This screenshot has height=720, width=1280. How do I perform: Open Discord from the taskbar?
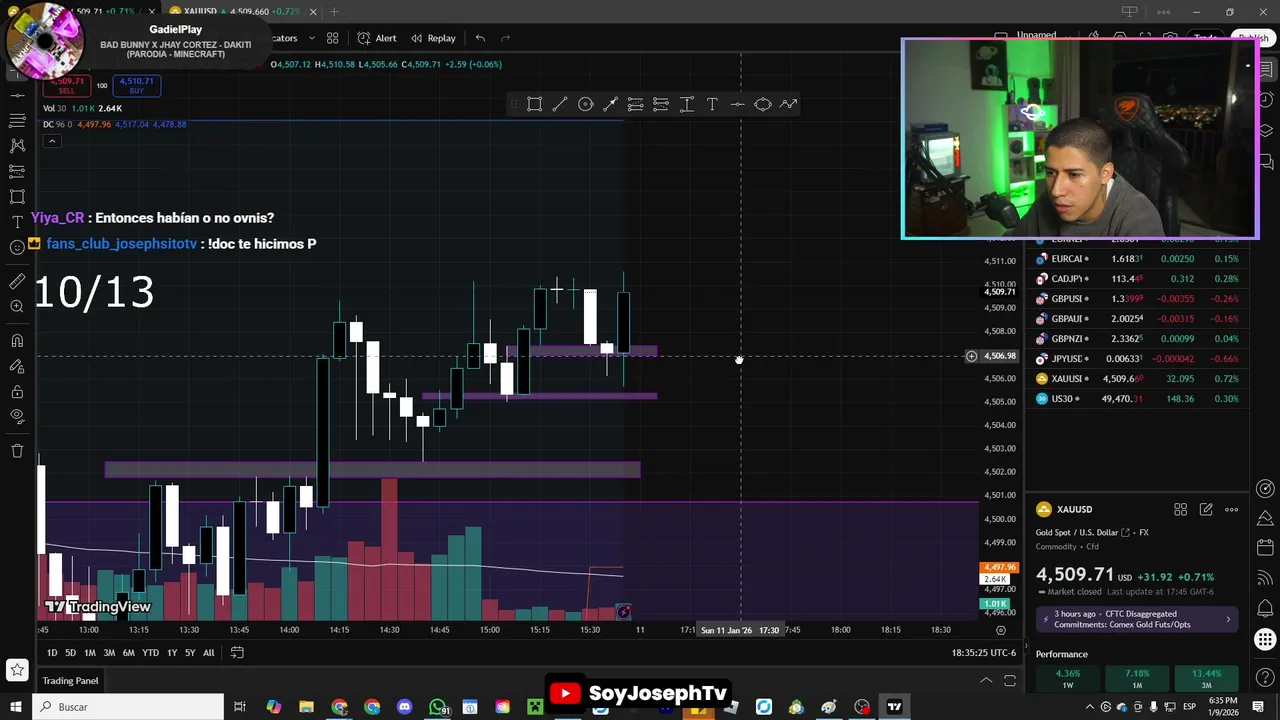point(405,707)
